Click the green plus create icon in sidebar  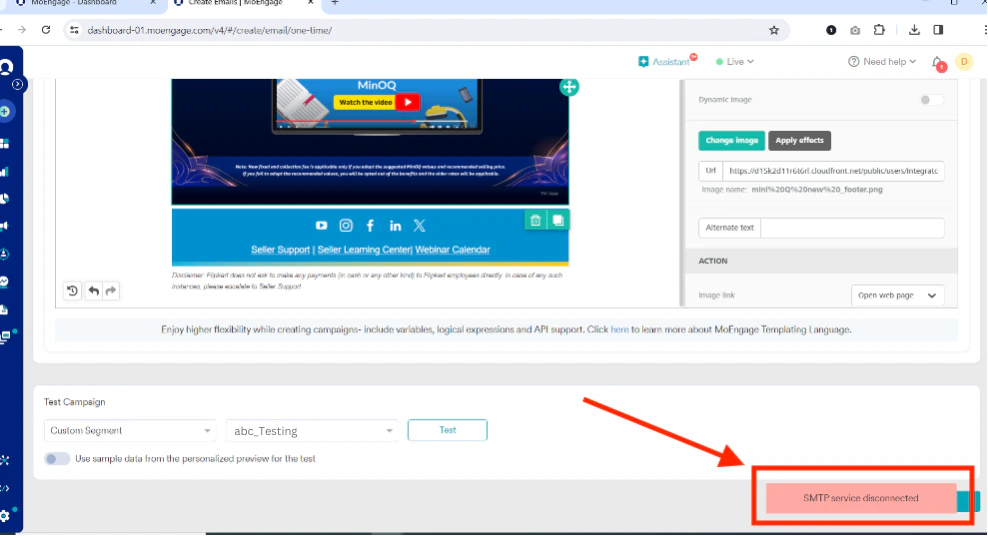tap(5, 112)
